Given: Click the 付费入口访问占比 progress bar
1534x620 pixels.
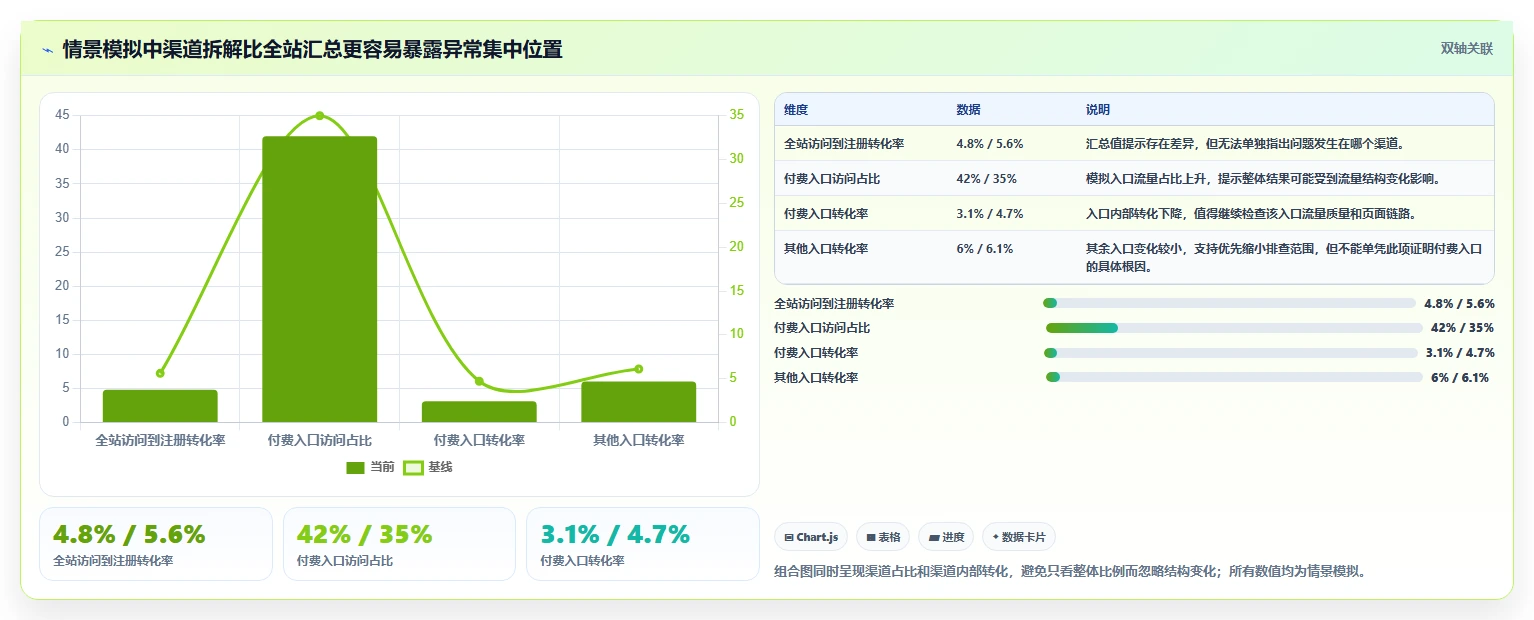Looking at the screenshot, I should tap(1234, 328).
